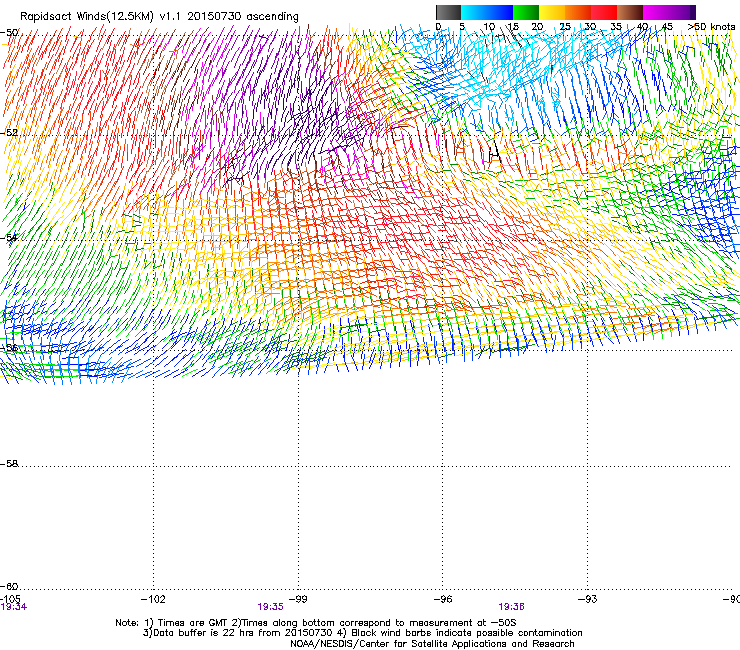This screenshot has width=740, height=650.
Task: Click the magenta-purple 40-50 knots color bar segment
Action: [669, 12]
